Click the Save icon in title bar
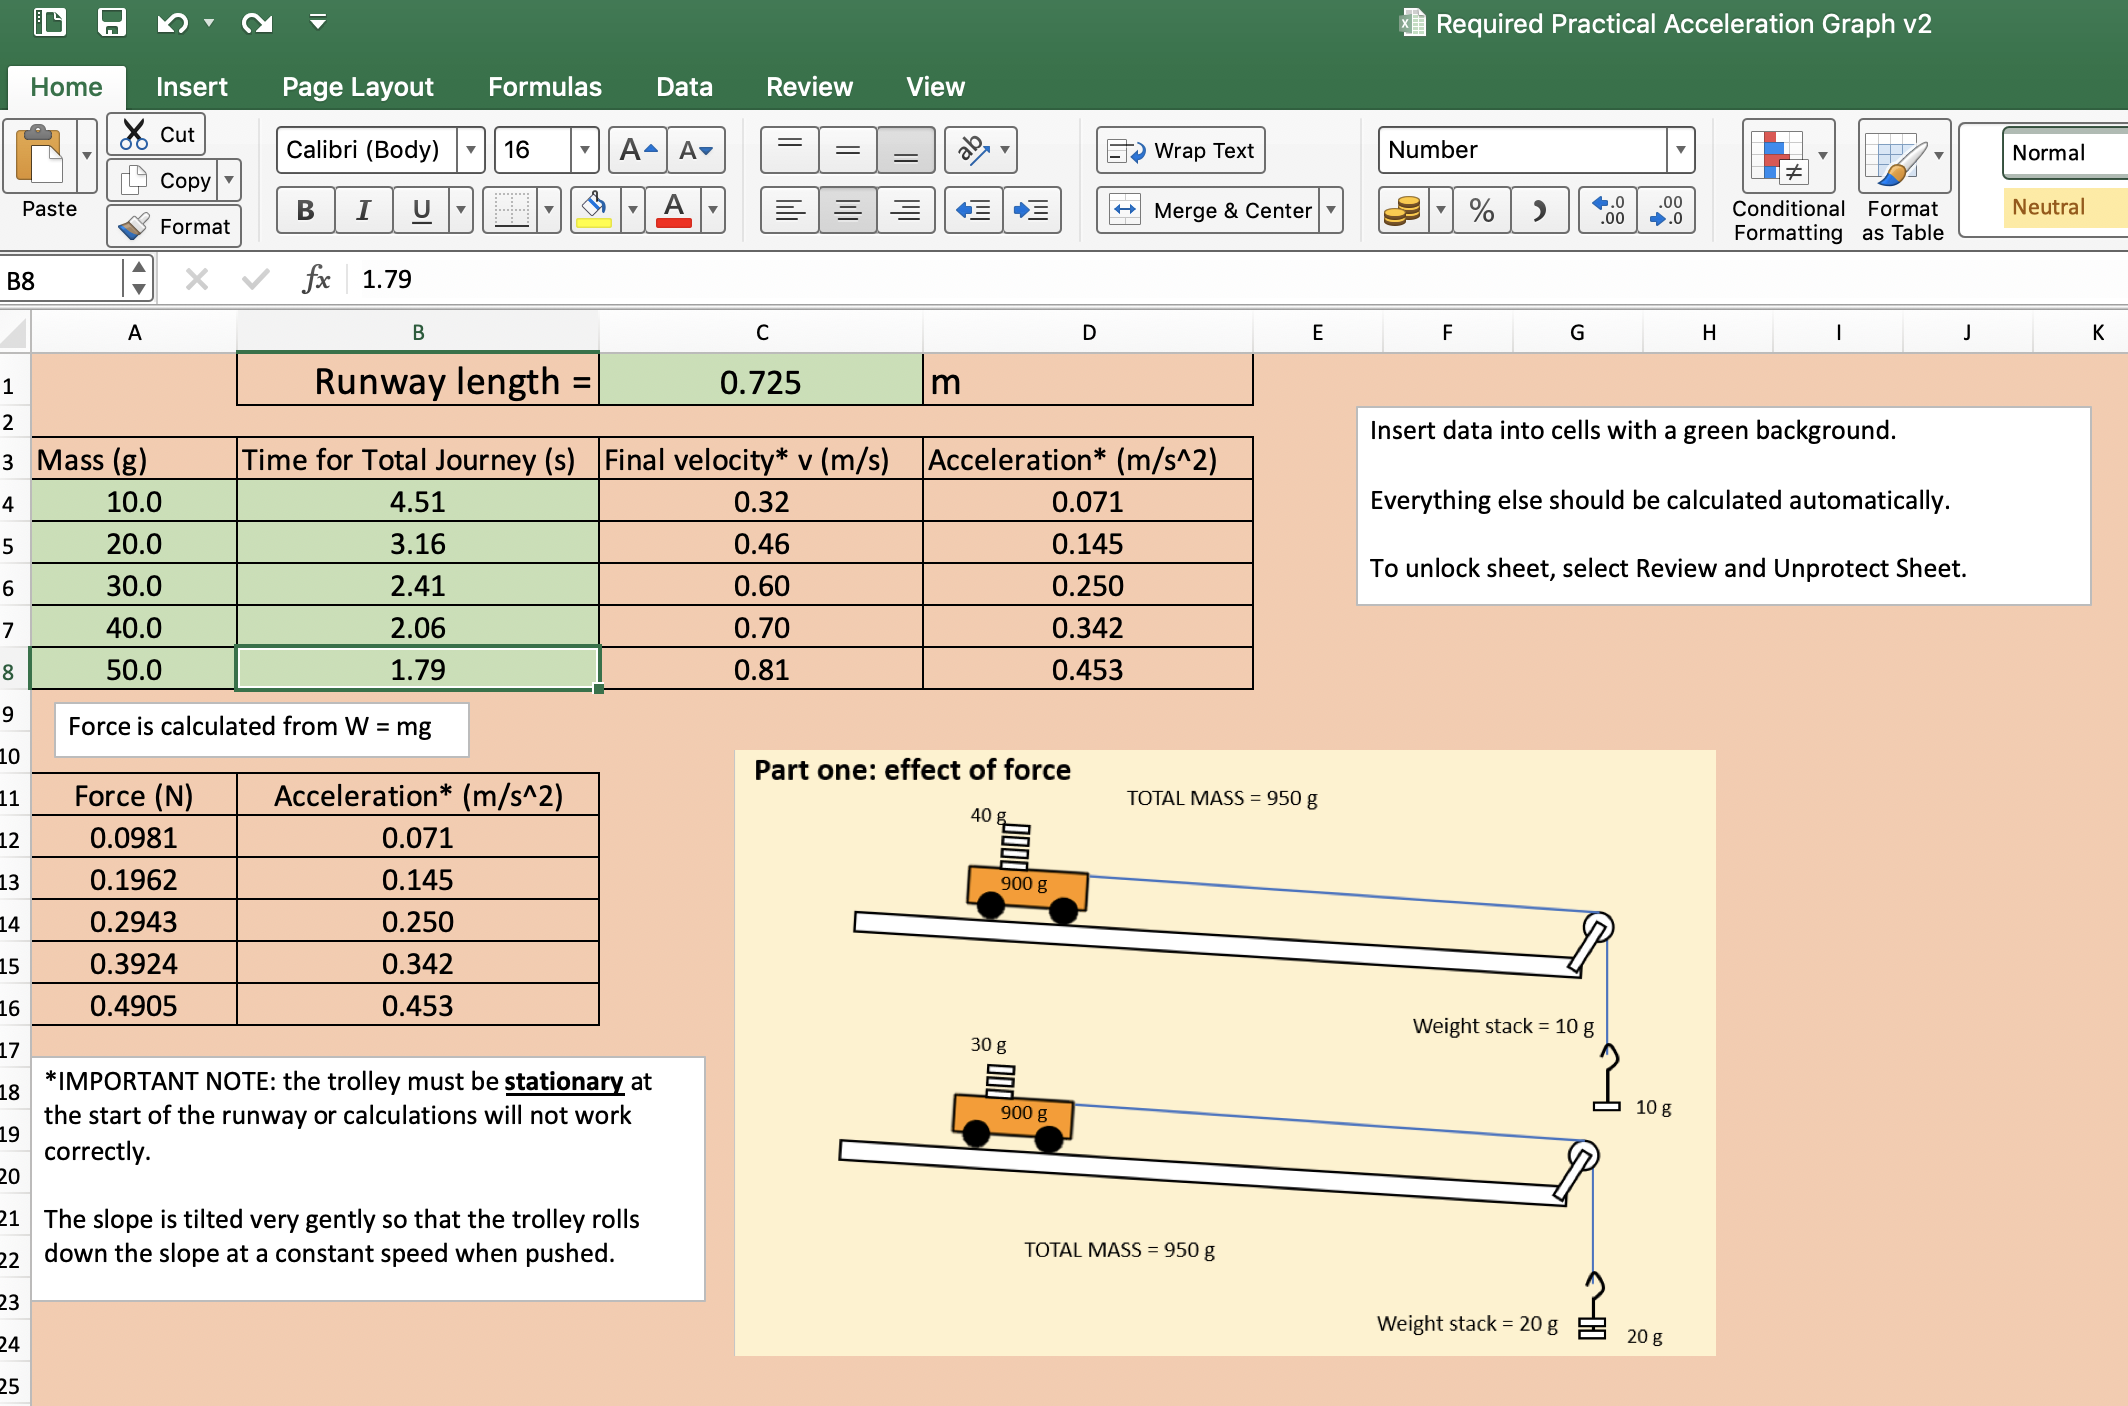This screenshot has width=2128, height=1406. point(111,22)
